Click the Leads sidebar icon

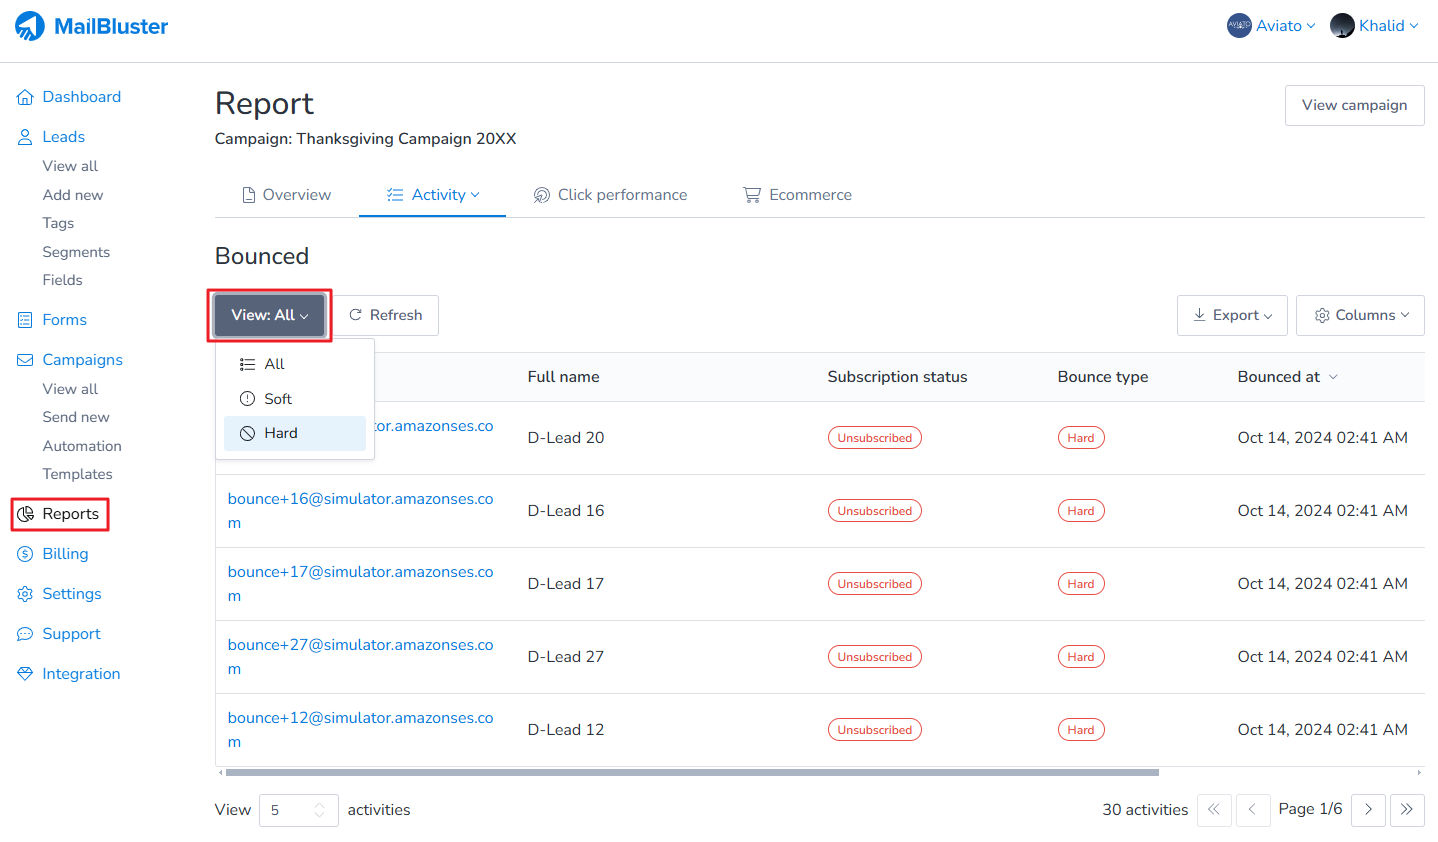tap(24, 136)
